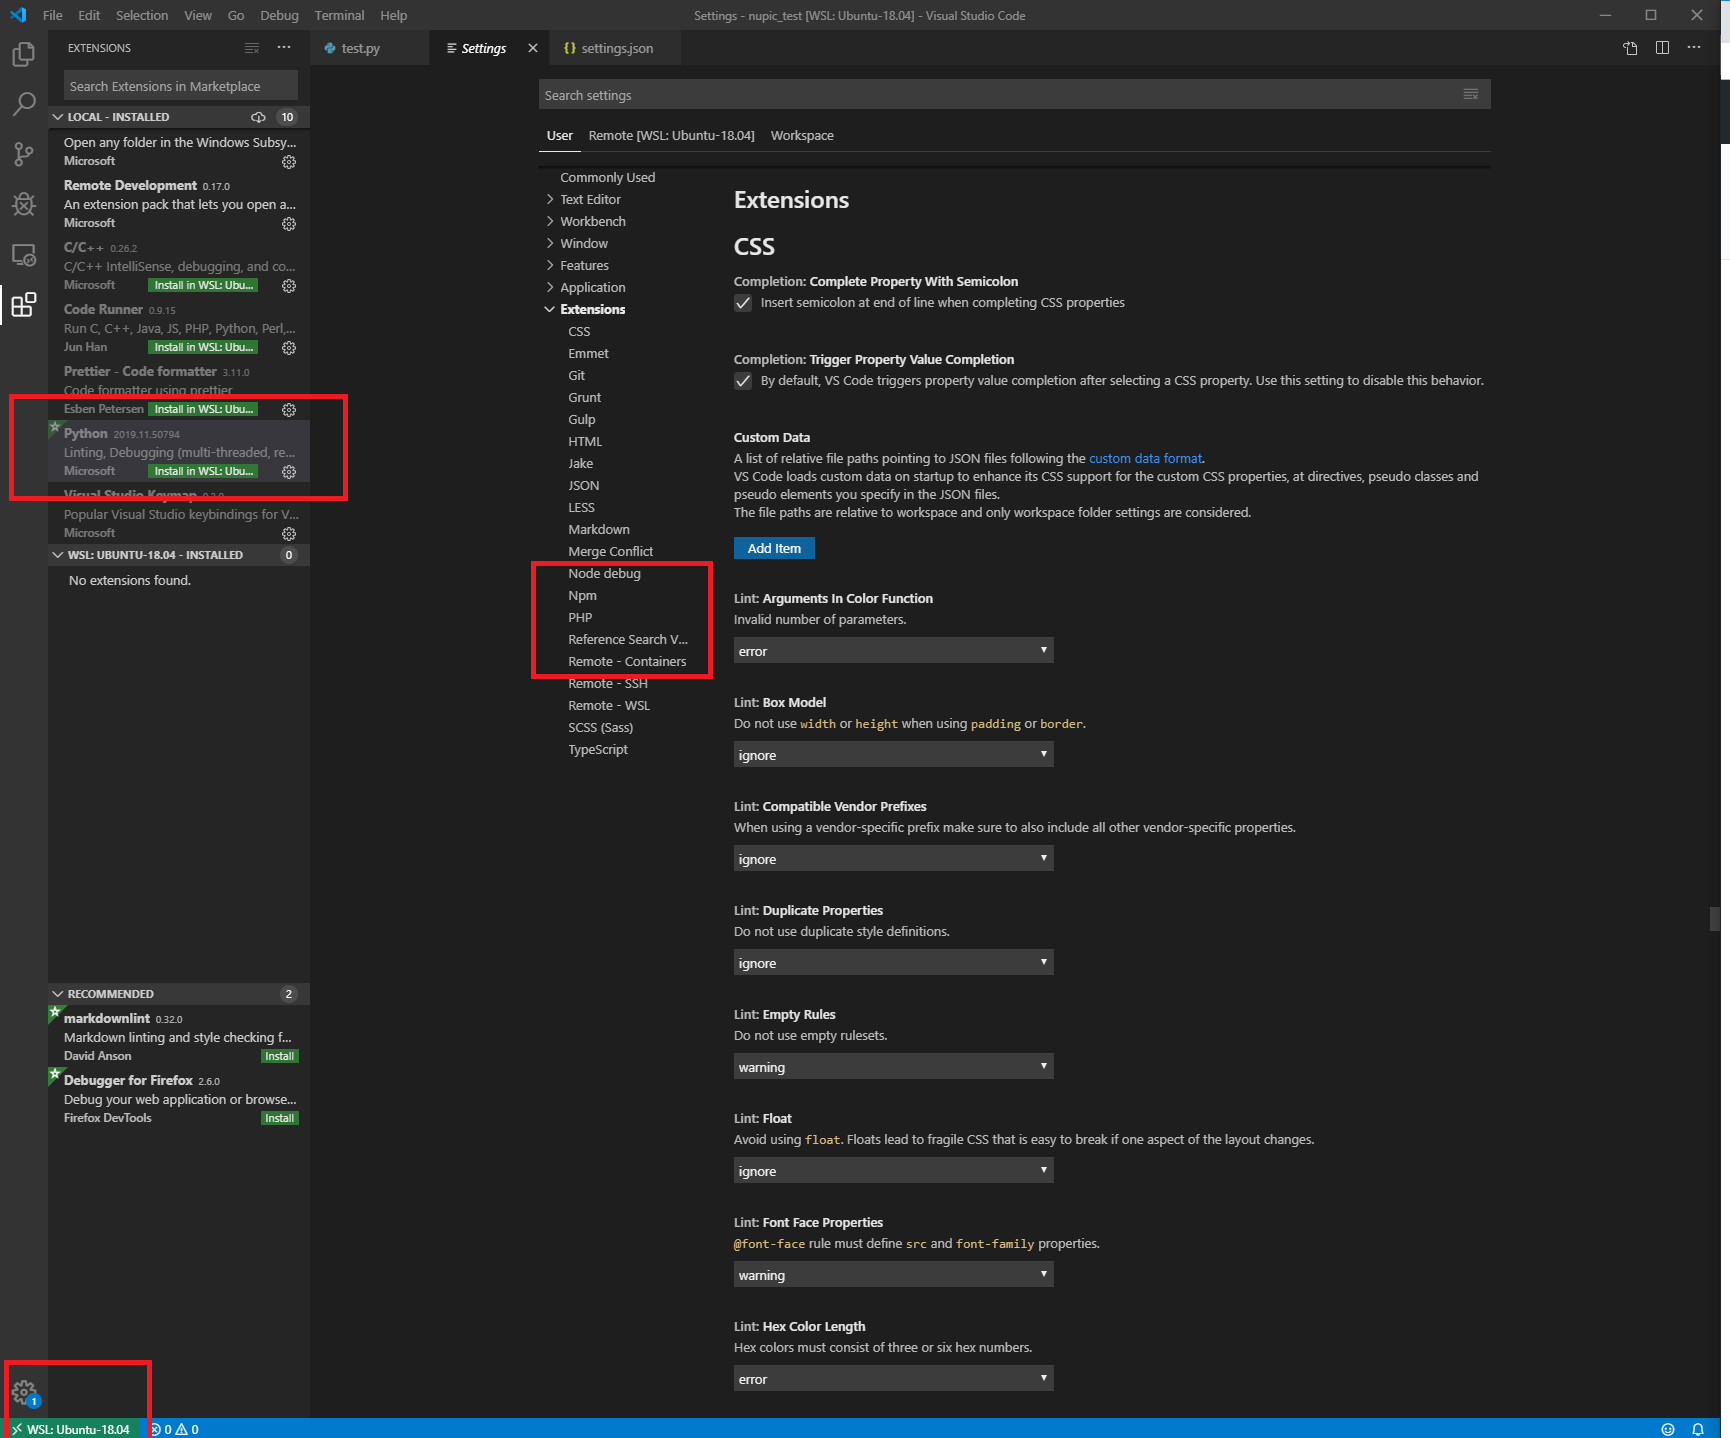The image size is (1730, 1438).
Task: Click the WSL: Ubuntu-18.04 remote indicator
Action: (71, 1429)
